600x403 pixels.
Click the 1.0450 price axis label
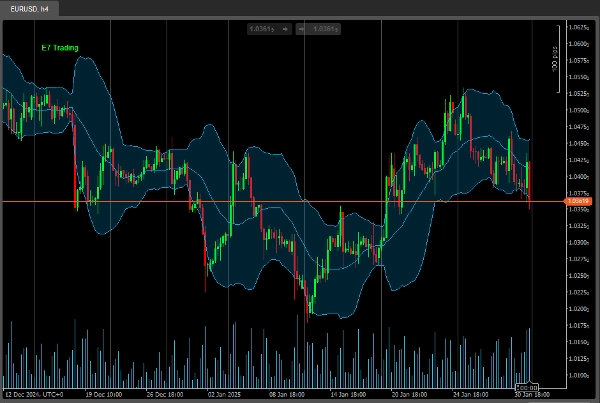(578, 144)
